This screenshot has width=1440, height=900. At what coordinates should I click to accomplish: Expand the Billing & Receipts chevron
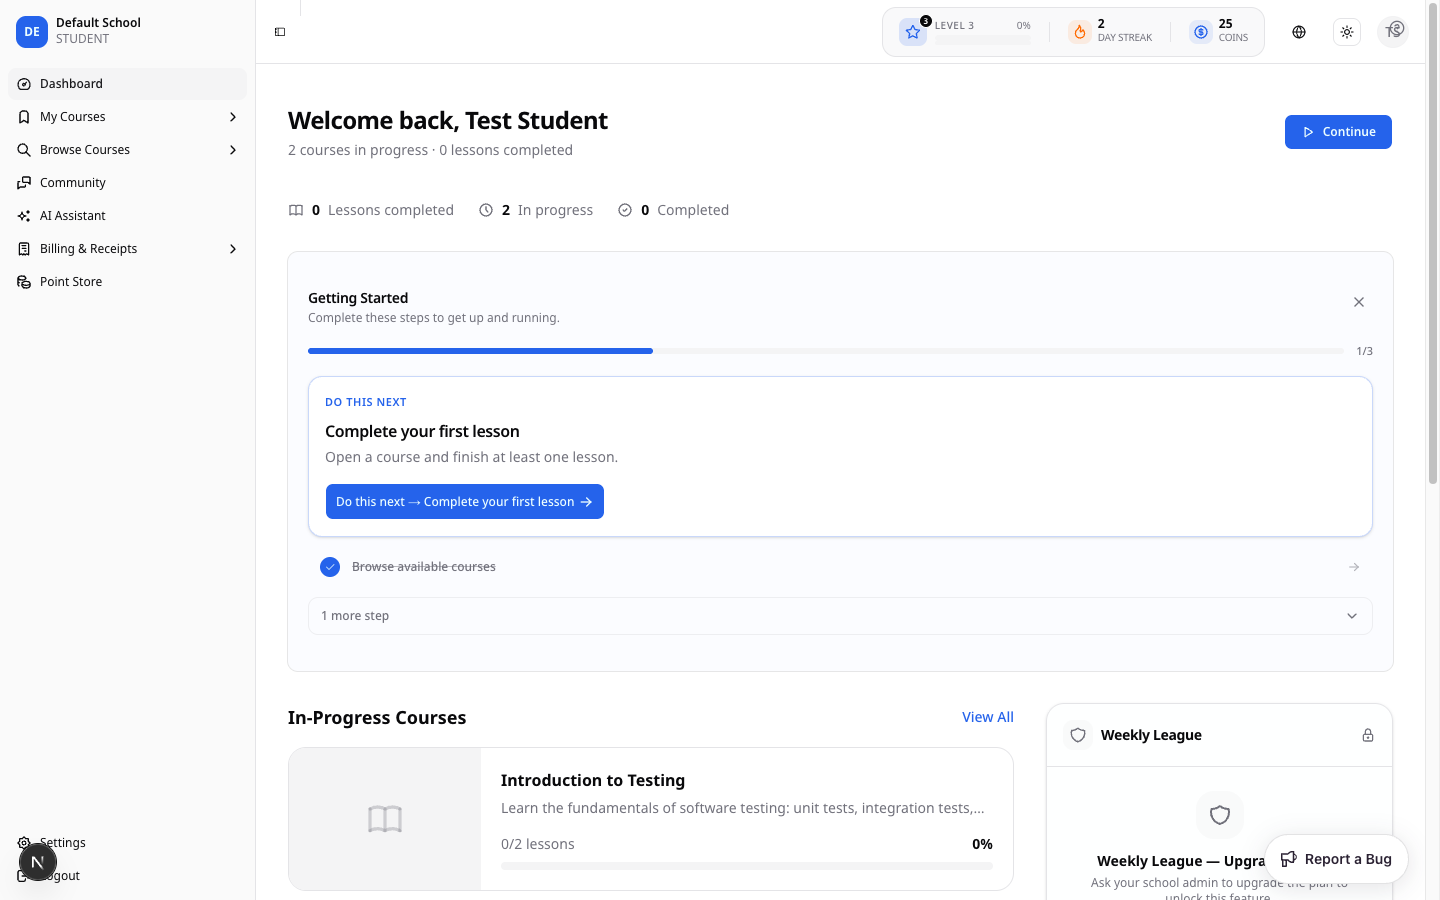coord(233,249)
